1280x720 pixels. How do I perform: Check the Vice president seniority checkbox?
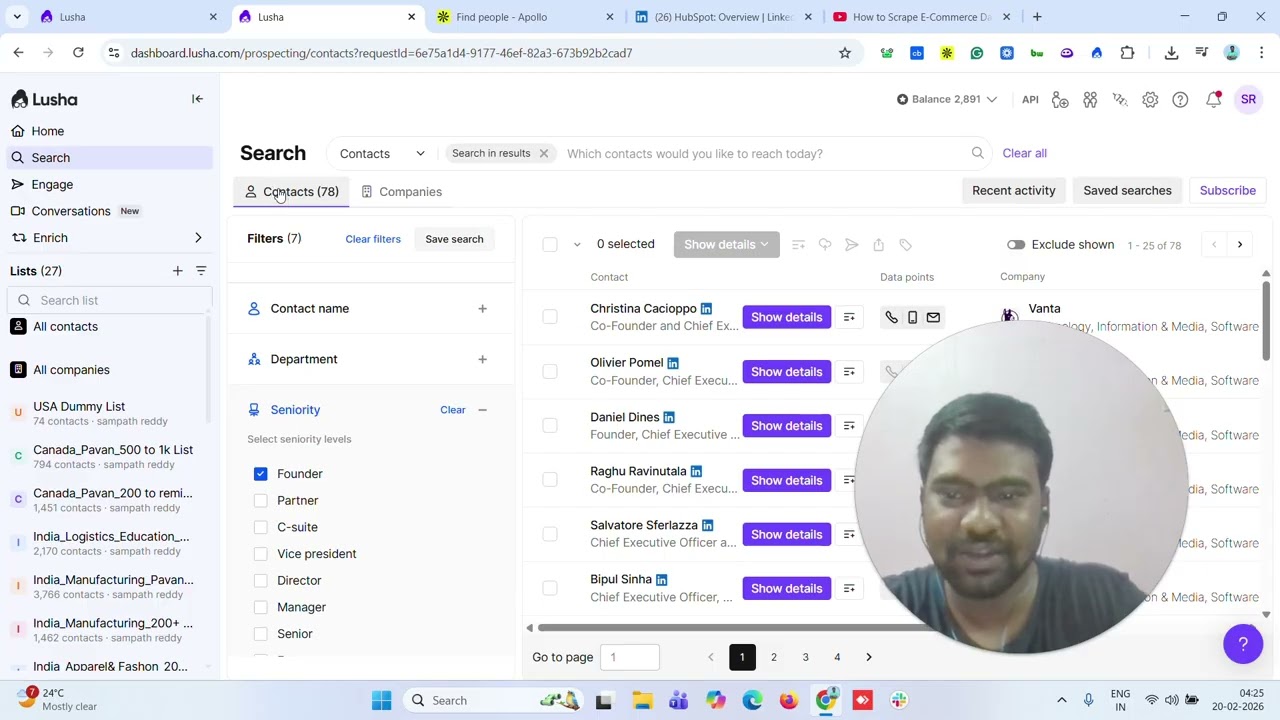coord(260,554)
